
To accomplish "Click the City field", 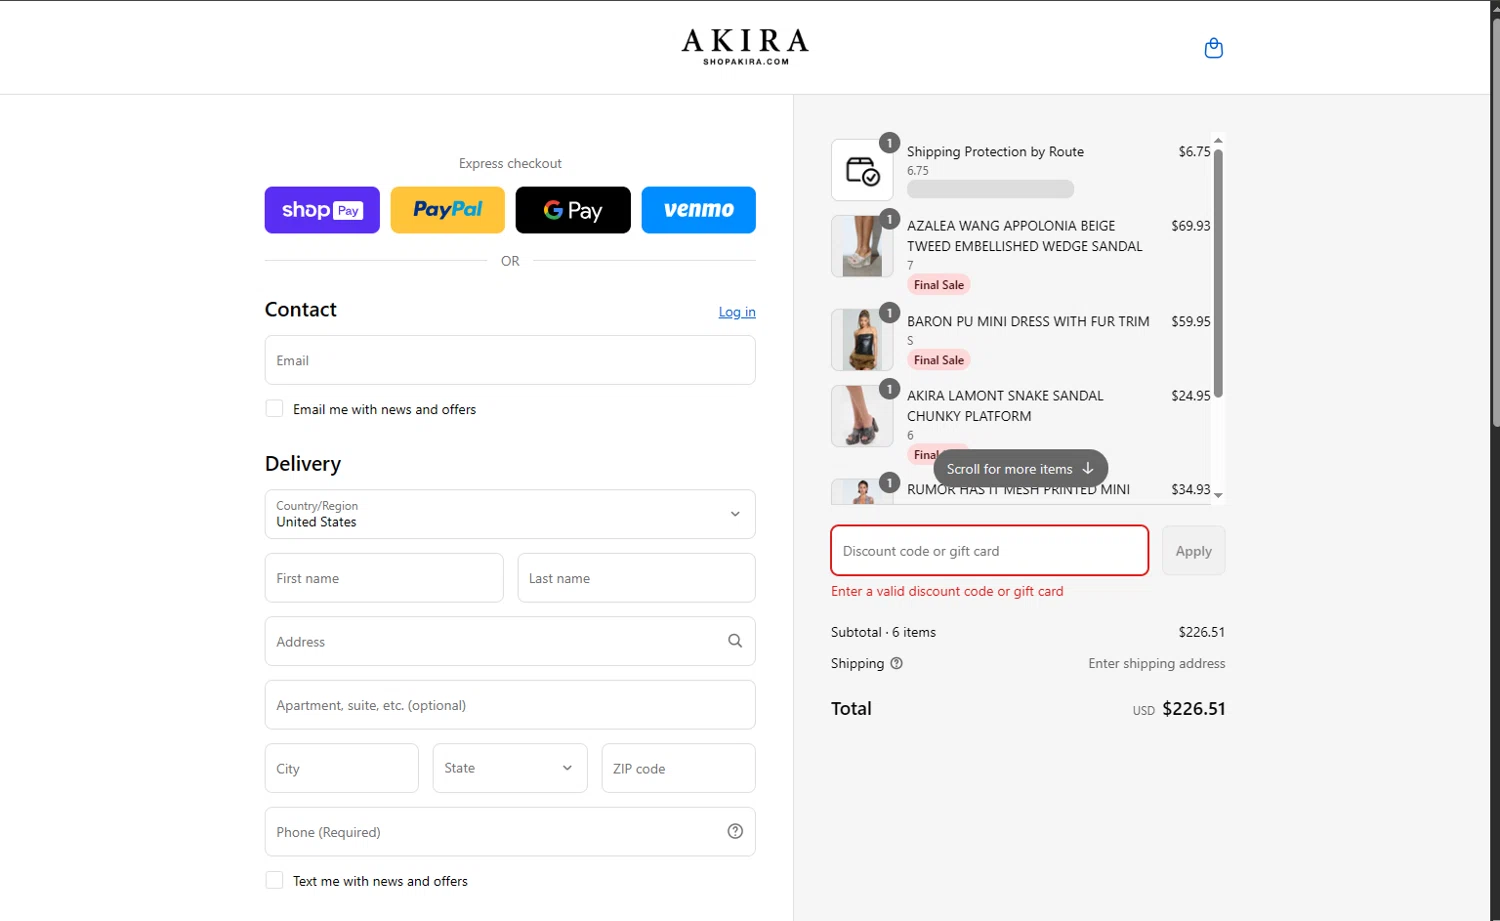I will point(342,768).
